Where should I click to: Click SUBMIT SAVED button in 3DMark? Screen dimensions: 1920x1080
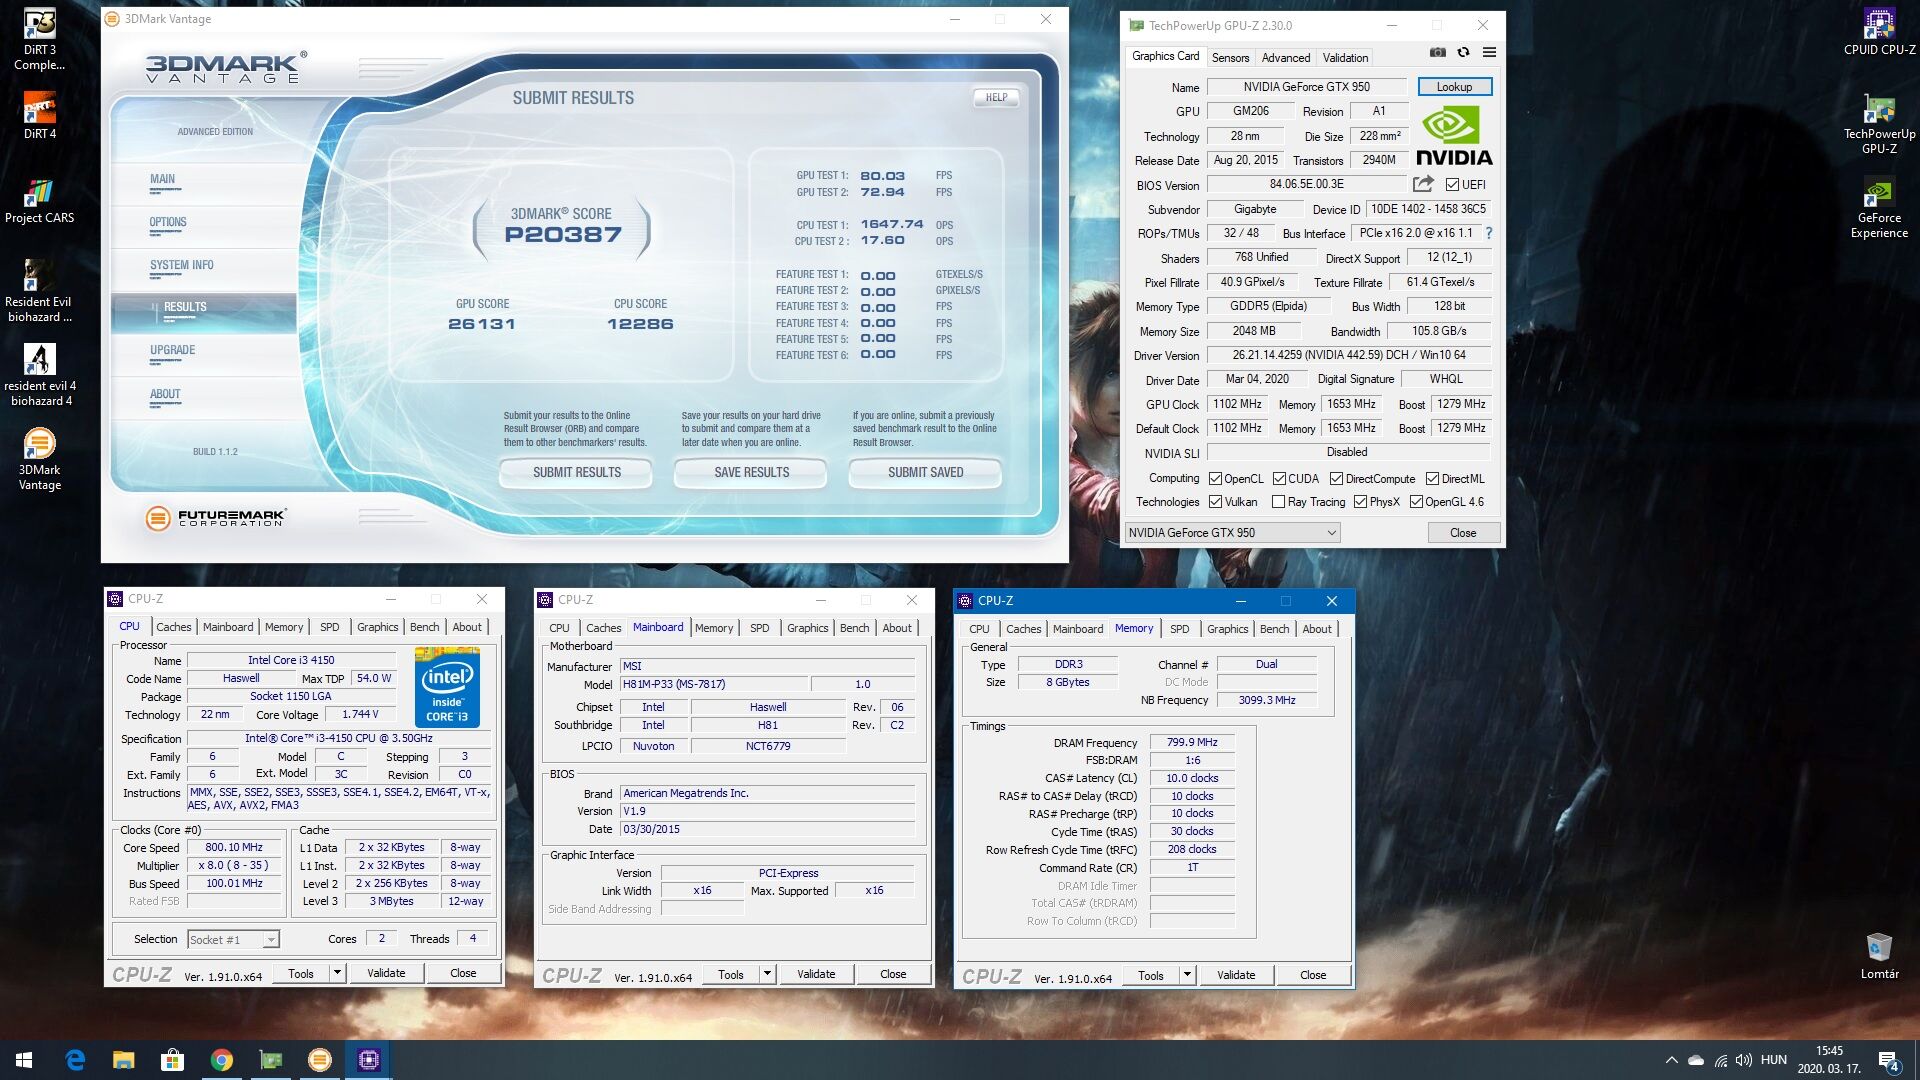(926, 473)
